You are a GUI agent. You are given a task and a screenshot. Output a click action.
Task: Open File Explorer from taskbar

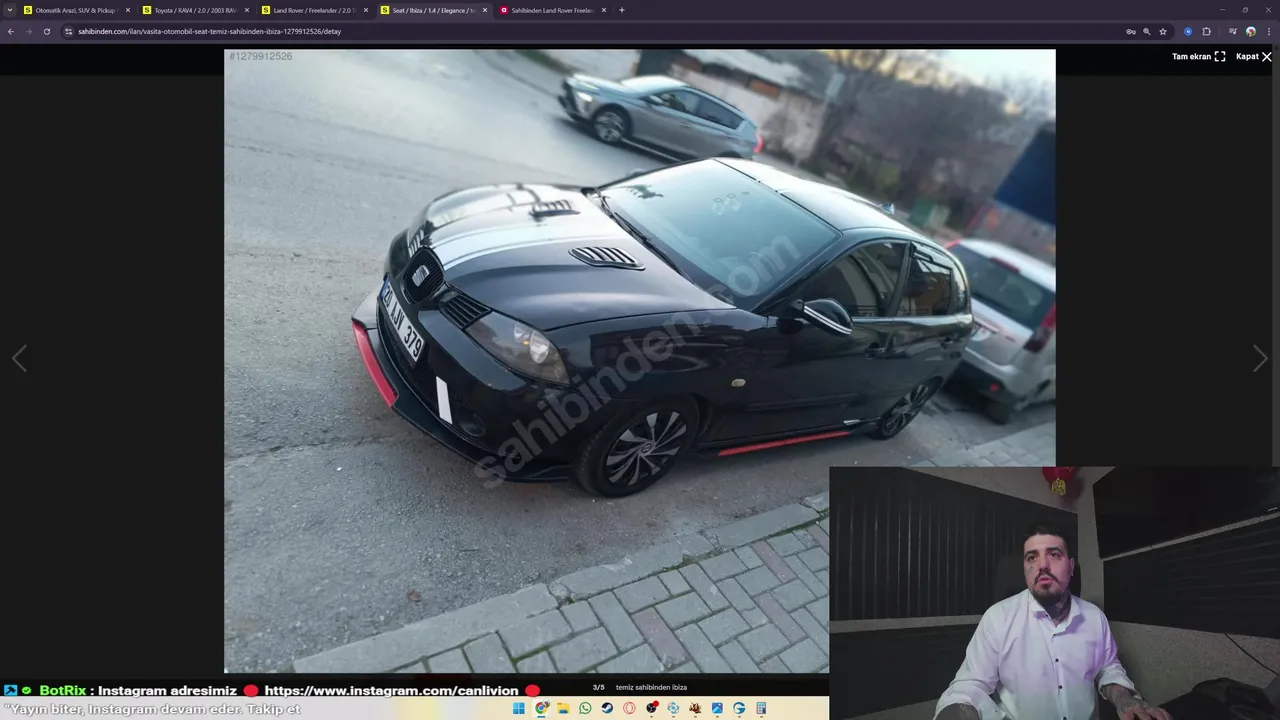(x=563, y=708)
